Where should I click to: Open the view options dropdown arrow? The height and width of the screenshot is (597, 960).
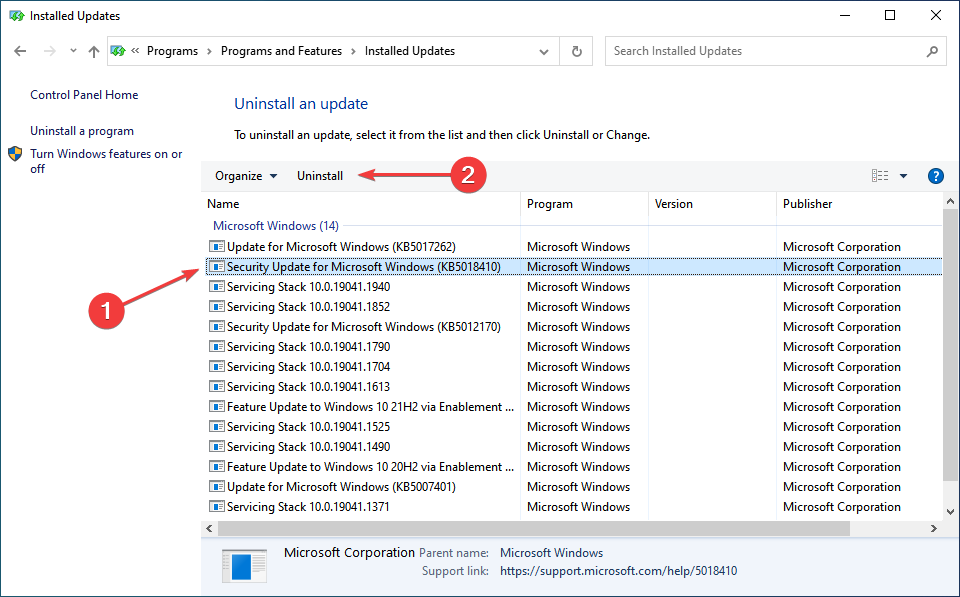901,175
